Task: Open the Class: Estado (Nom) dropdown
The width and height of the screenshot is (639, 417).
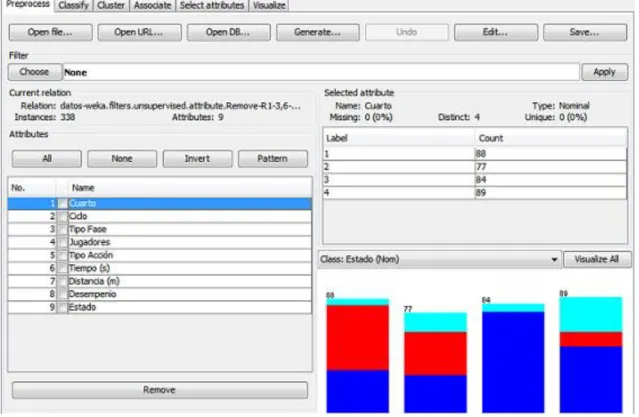Action: pos(440,260)
